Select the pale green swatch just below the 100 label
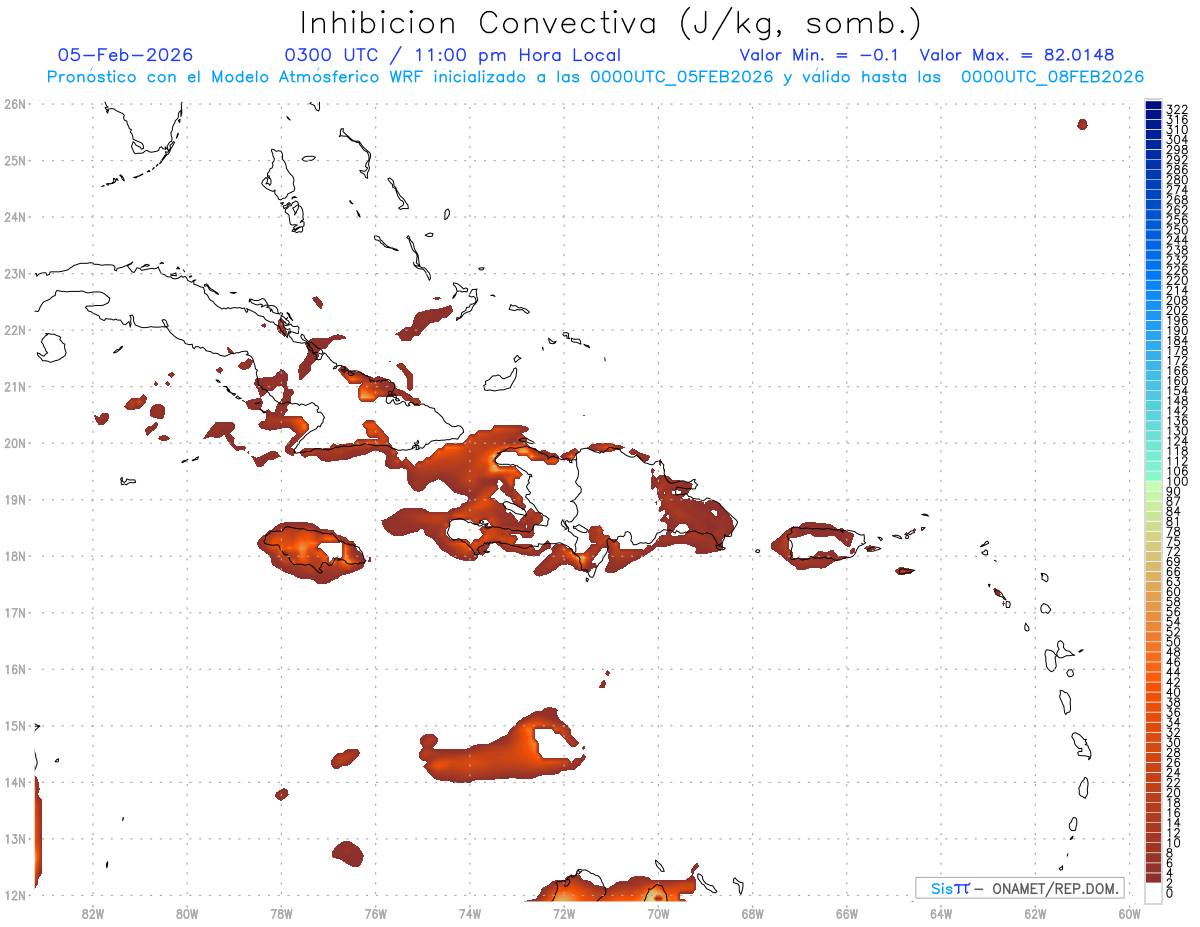Viewport: 1200px width, 927px height. 1153,487
